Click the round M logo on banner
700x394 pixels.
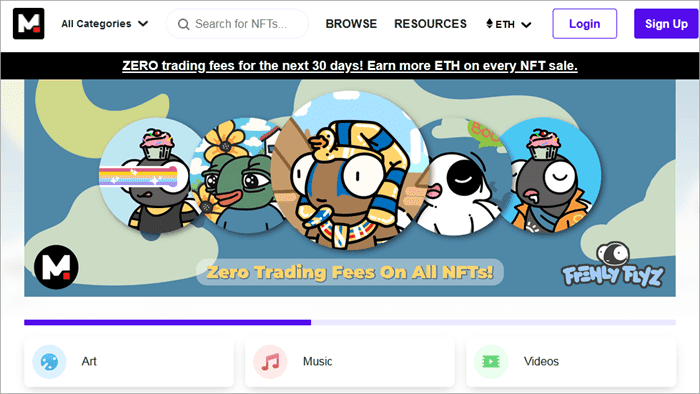click(x=56, y=267)
